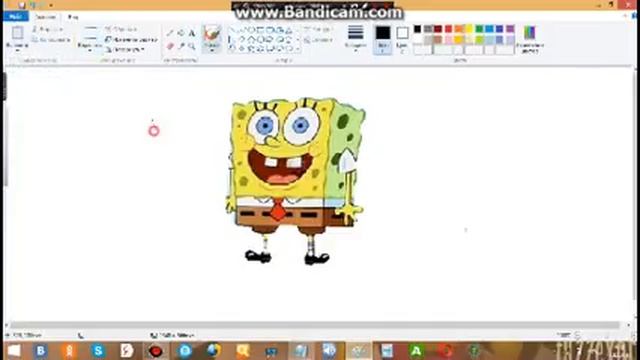Open the shape Fill dropdown
The image size is (640, 360).
click(319, 40)
